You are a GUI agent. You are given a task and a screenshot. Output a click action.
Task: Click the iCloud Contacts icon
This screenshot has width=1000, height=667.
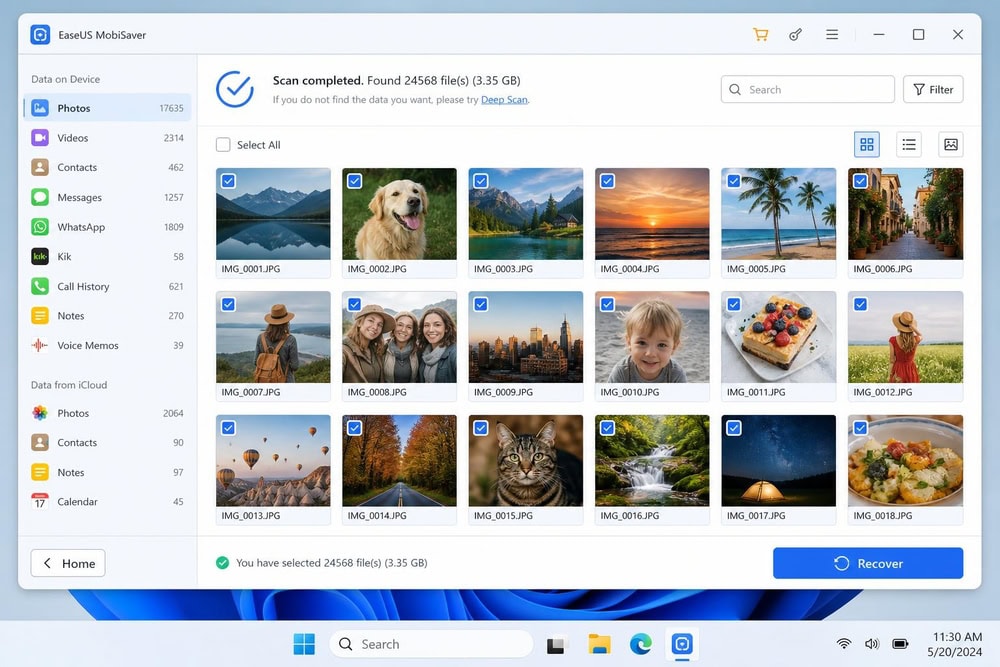40,443
